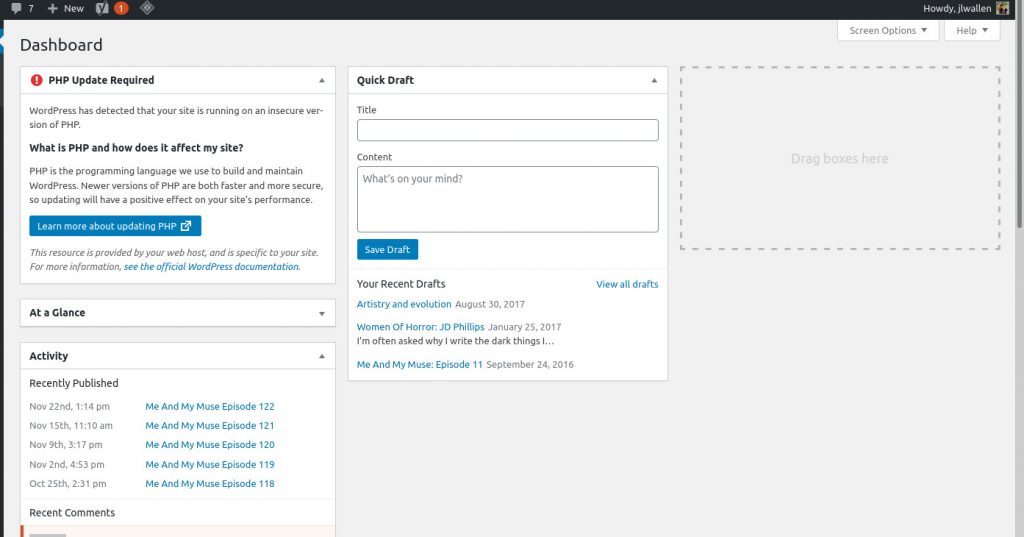The image size is (1024, 537).
Task: Open the Artistry and evolution draft
Action: click(x=404, y=304)
